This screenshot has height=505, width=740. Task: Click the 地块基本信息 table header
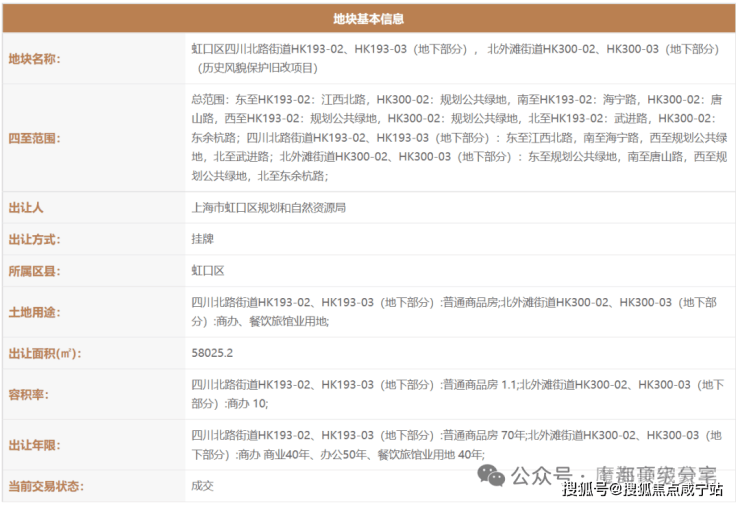pyautogui.click(x=369, y=17)
